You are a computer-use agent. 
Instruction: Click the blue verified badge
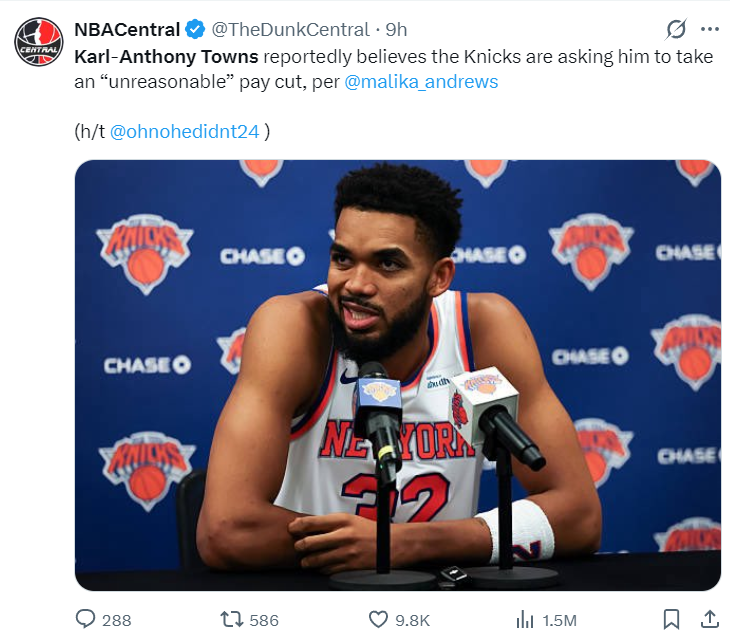(195, 29)
